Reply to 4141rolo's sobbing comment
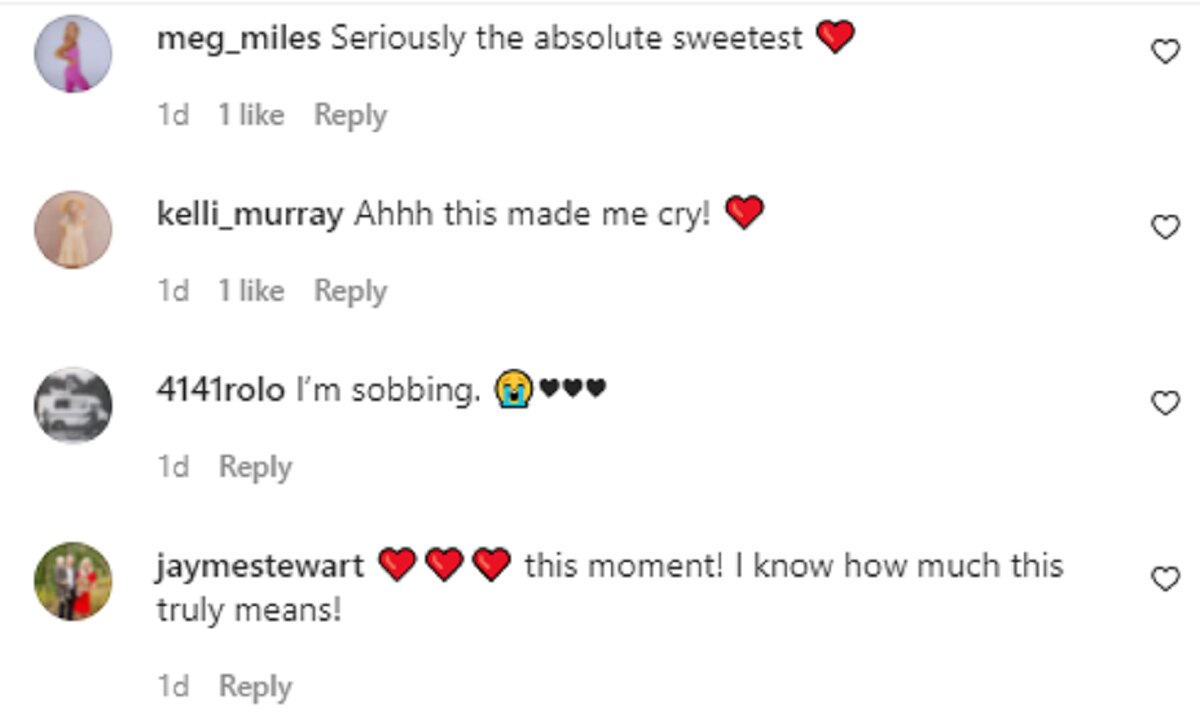Screen dimensions: 1200x716 coord(255,467)
